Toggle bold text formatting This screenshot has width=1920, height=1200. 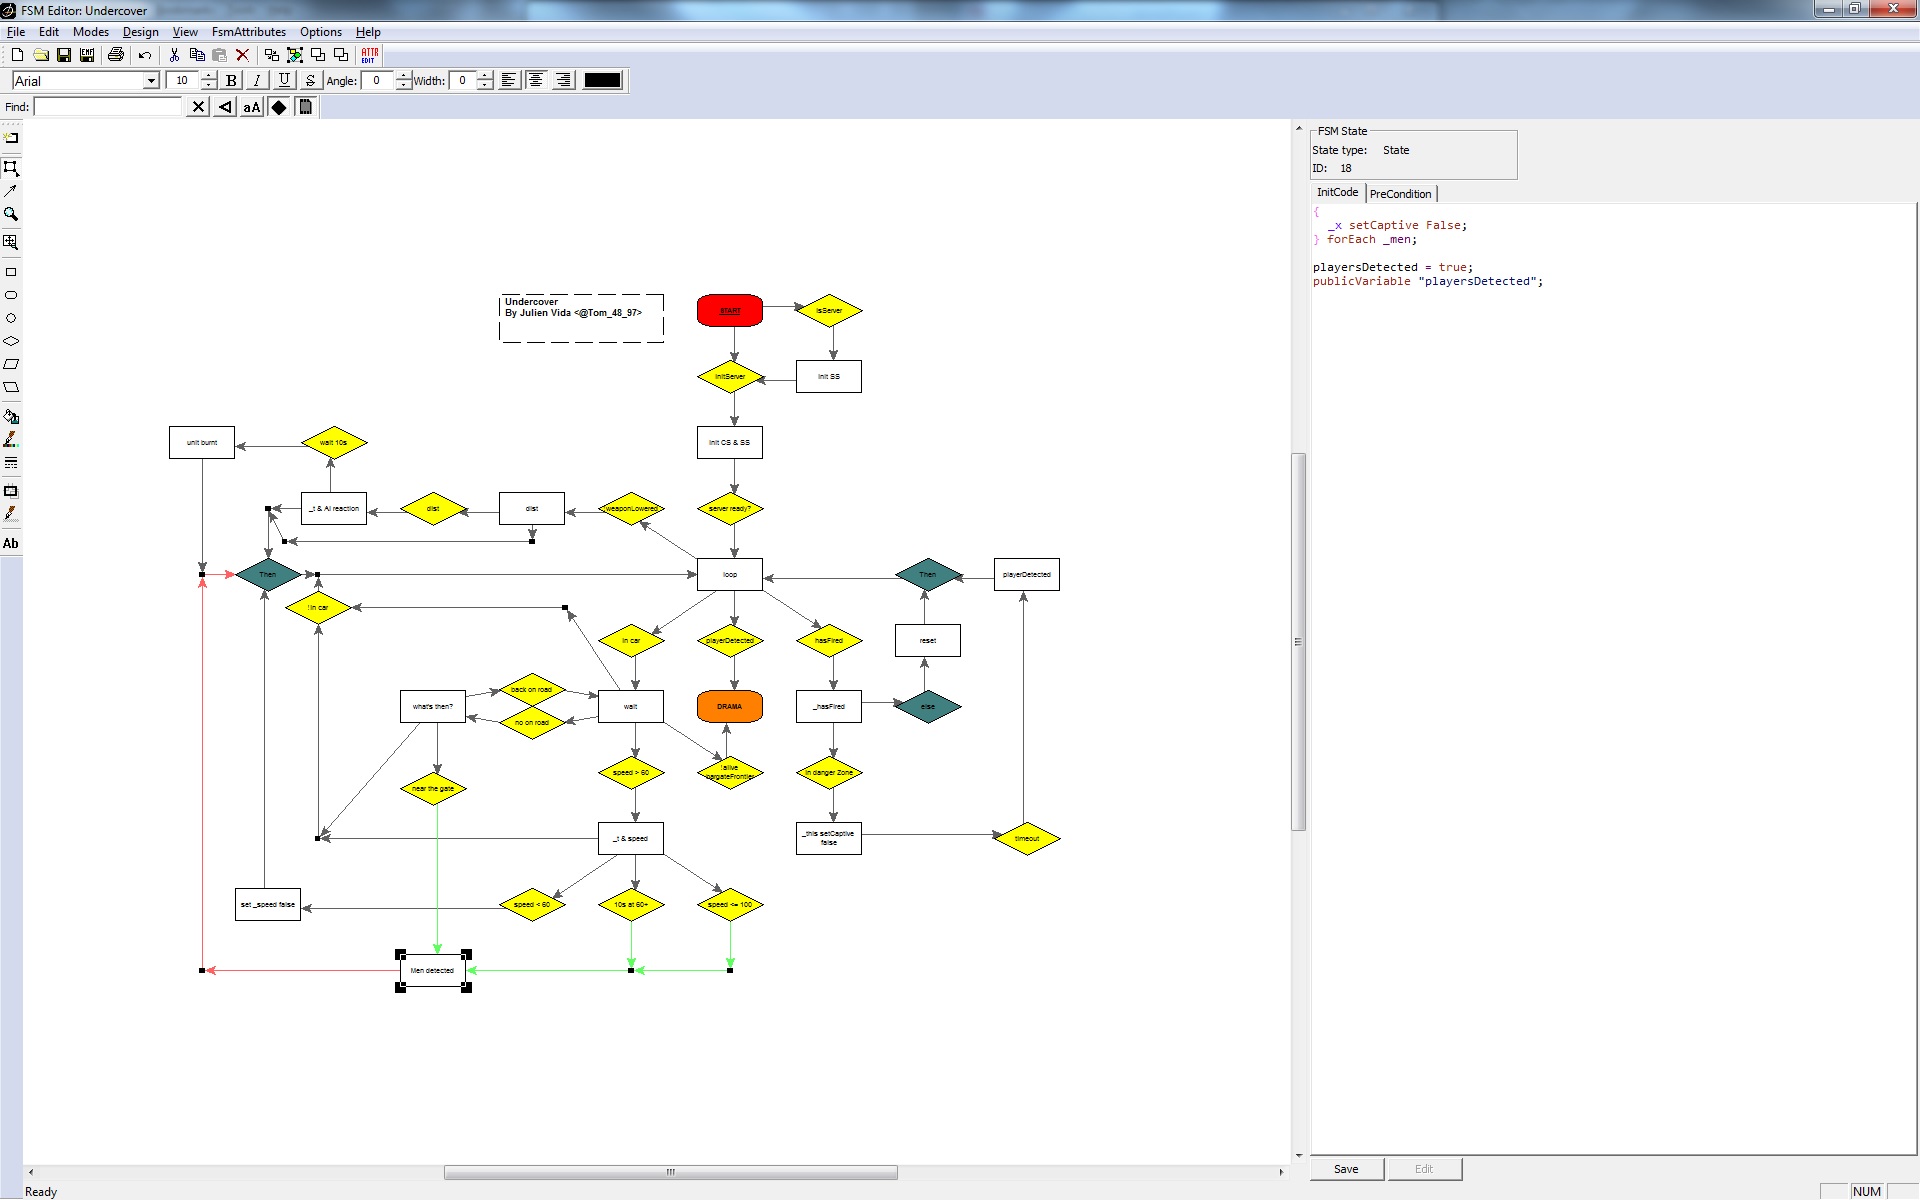coord(231,81)
